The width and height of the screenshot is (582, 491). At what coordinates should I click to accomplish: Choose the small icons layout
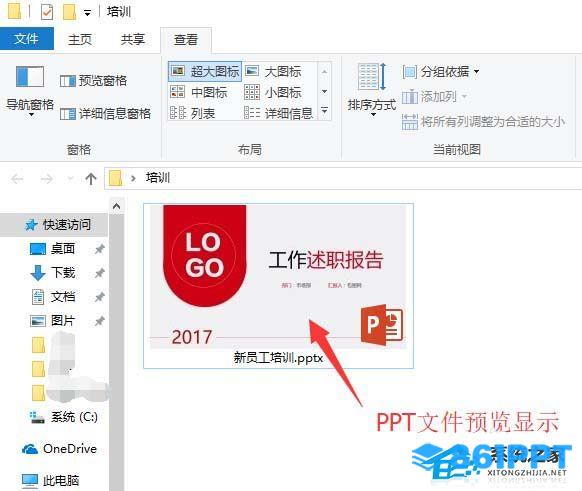(273, 92)
